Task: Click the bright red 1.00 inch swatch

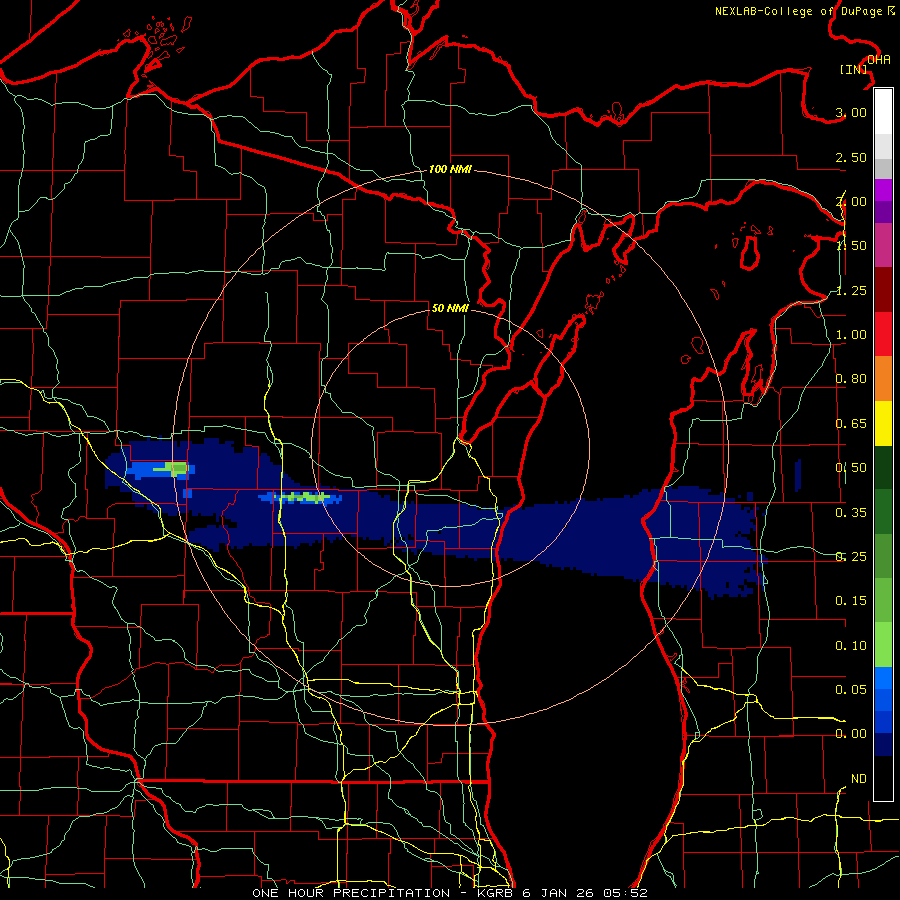Action: [x=883, y=334]
